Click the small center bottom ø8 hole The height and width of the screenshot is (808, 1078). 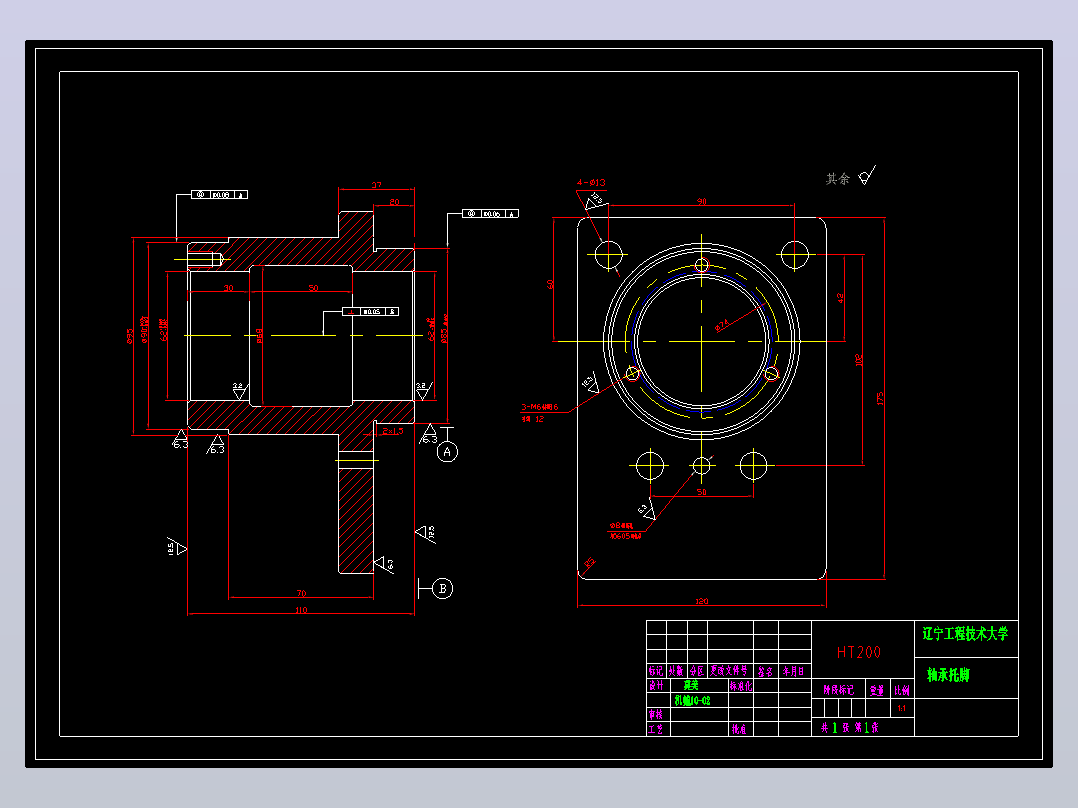[x=701, y=466]
